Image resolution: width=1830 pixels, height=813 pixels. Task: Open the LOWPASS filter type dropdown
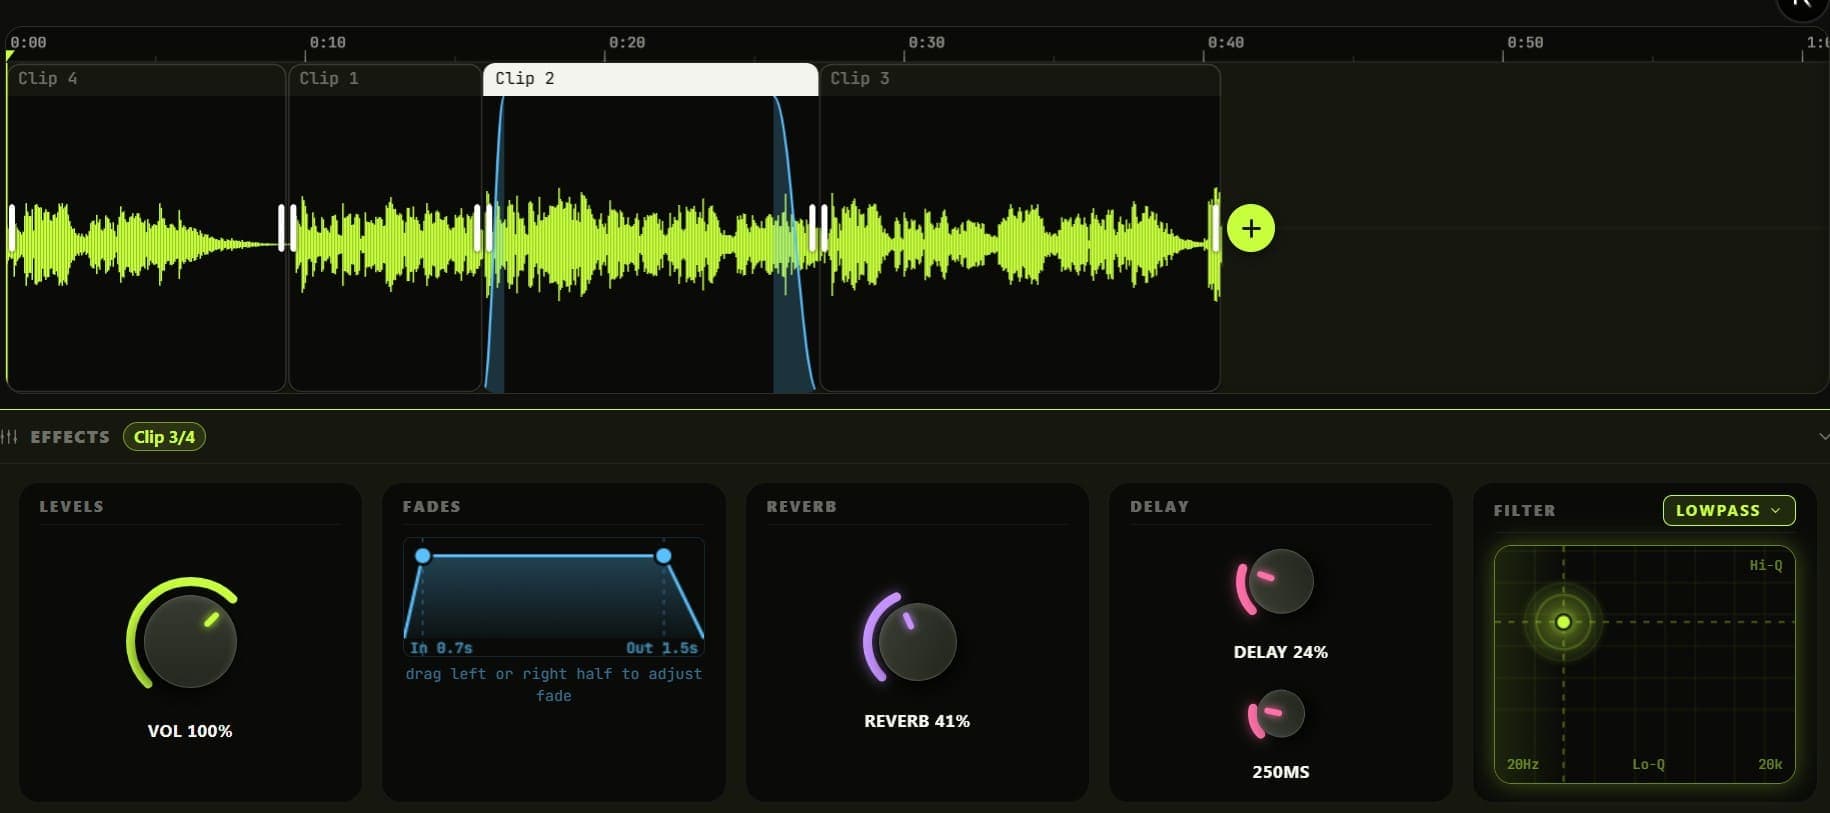(1728, 510)
